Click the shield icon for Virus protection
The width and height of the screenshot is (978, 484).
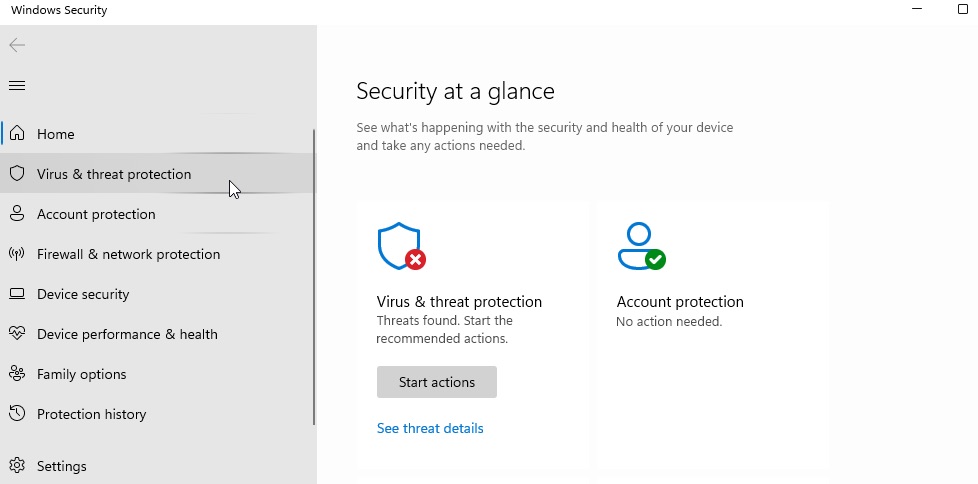[16, 174]
